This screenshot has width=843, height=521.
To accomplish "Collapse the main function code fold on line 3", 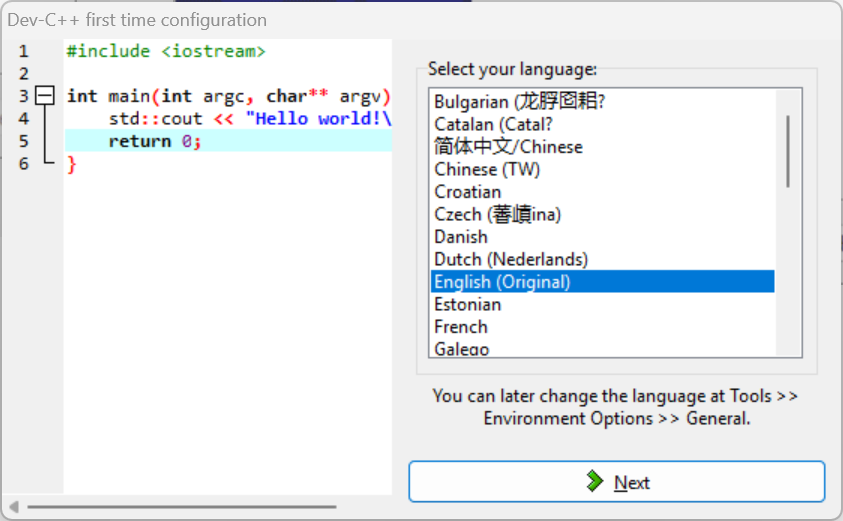I will (45, 96).
